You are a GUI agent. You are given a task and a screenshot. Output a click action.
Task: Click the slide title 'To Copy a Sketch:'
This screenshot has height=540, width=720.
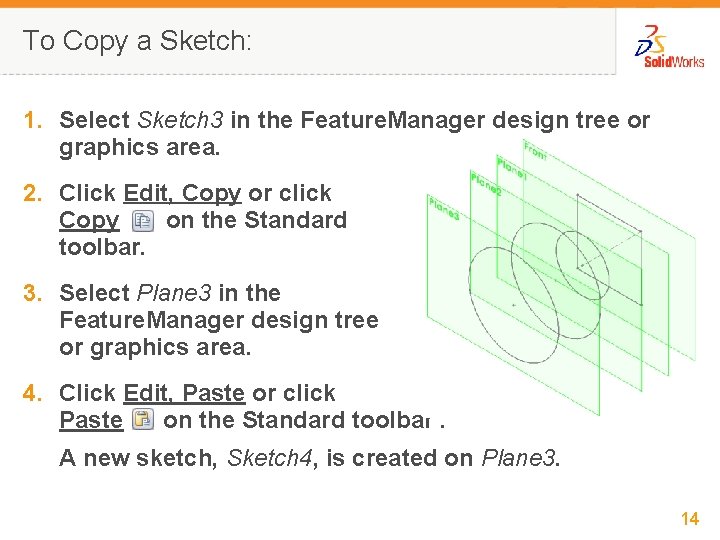tap(137, 41)
